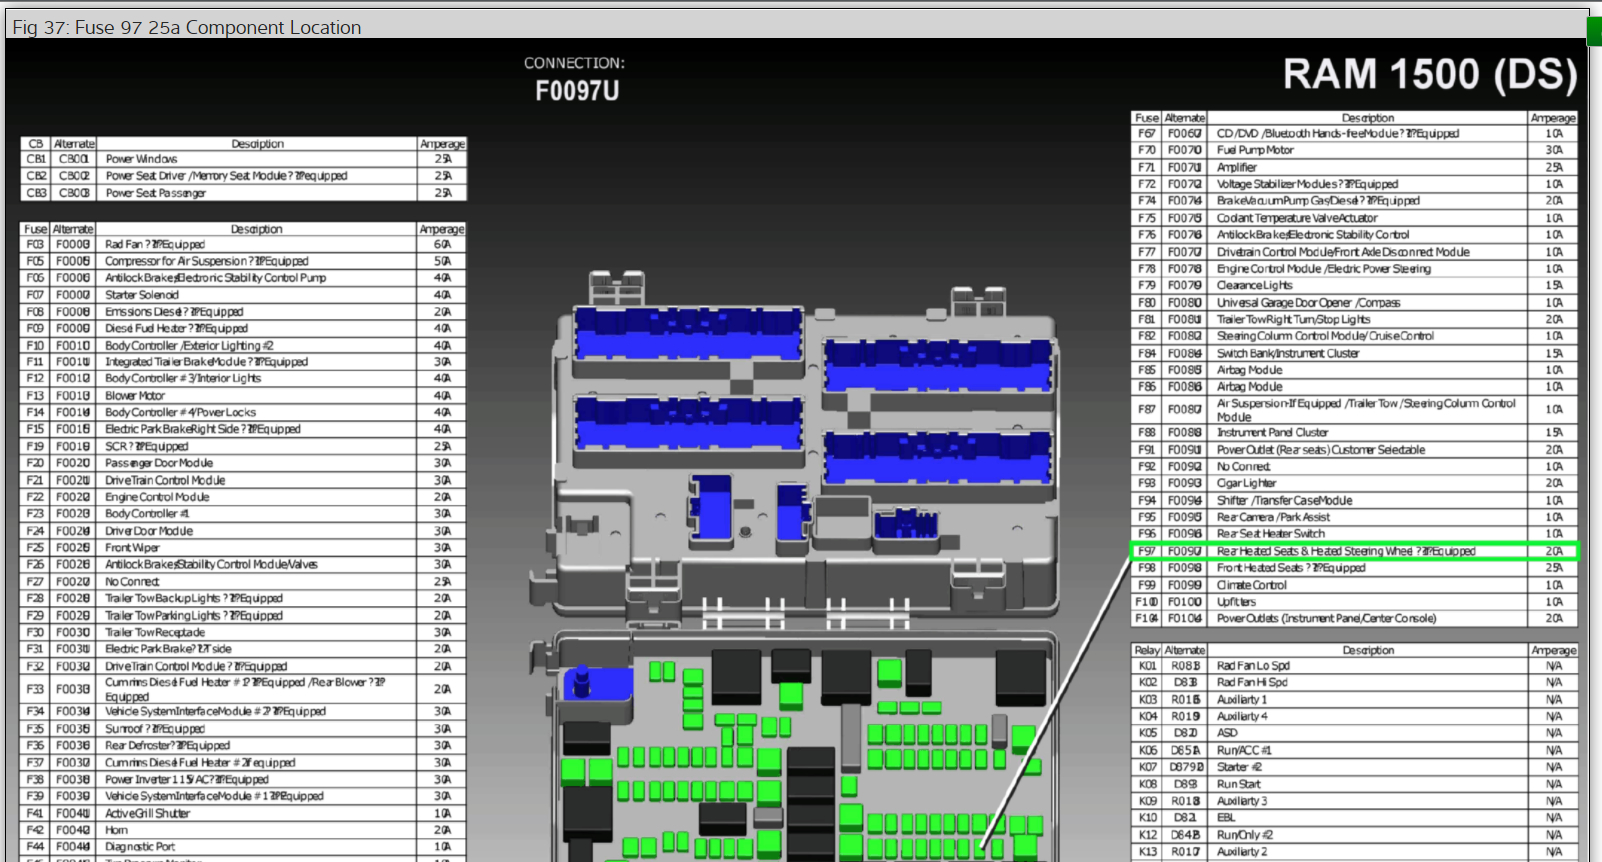
Task: Select the "F10" fuse number cell
Action: click(36, 346)
